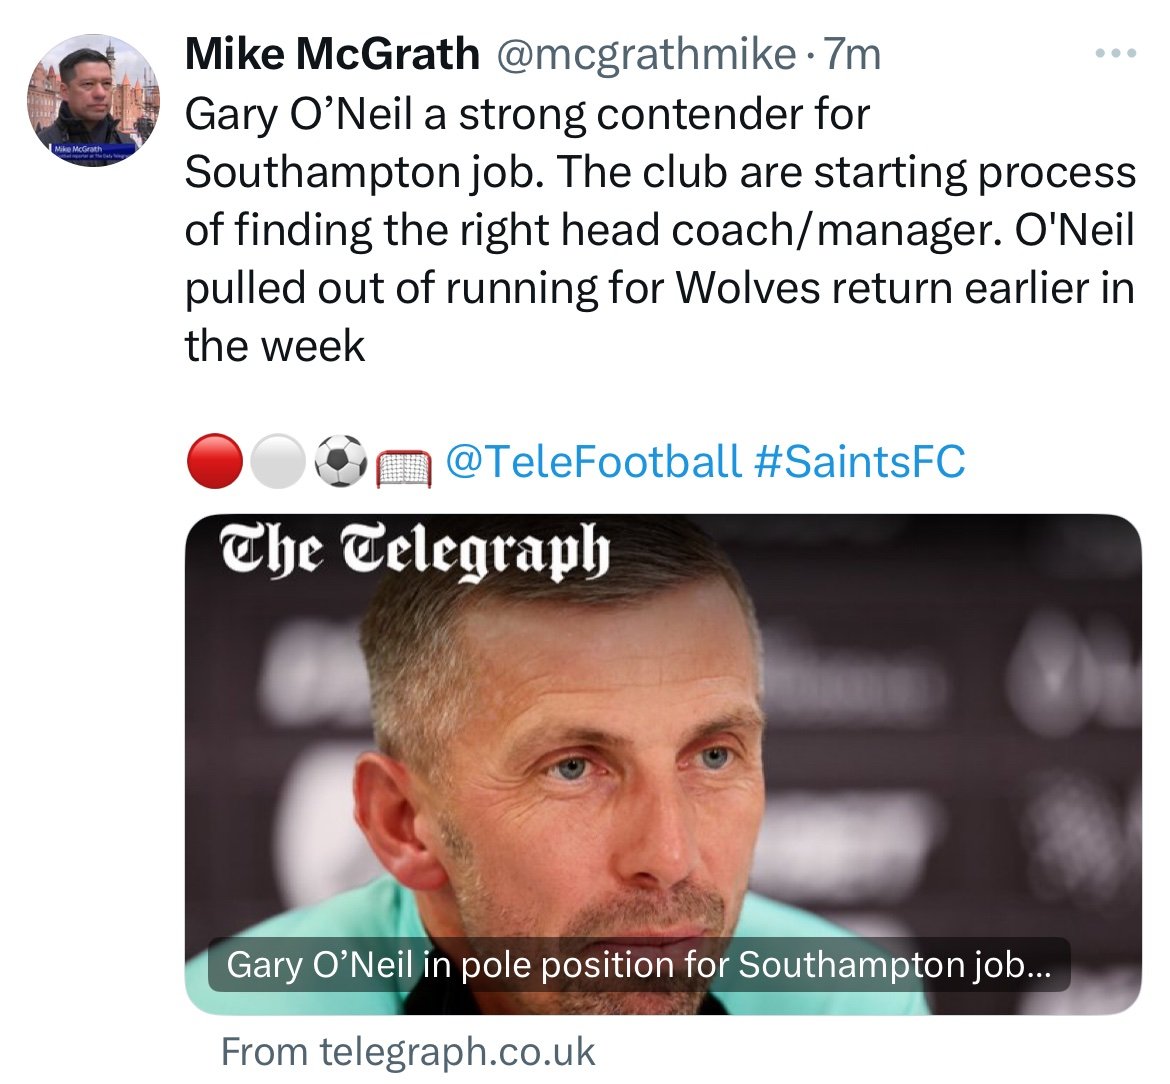The image size is (1170, 1084).
Task: Open Mike McGrath's profile avatar
Action: click(93, 101)
